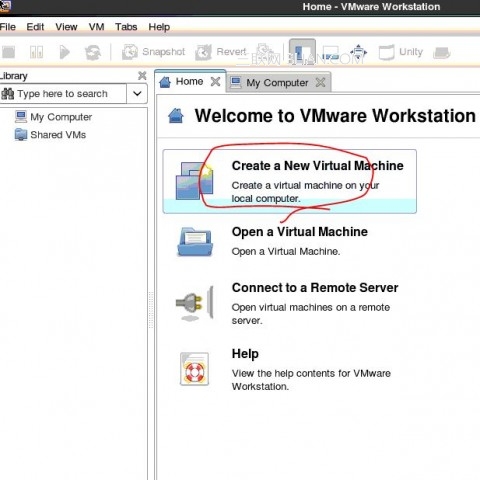
Task: Click the open folder virtual machine icon
Action: point(195,242)
